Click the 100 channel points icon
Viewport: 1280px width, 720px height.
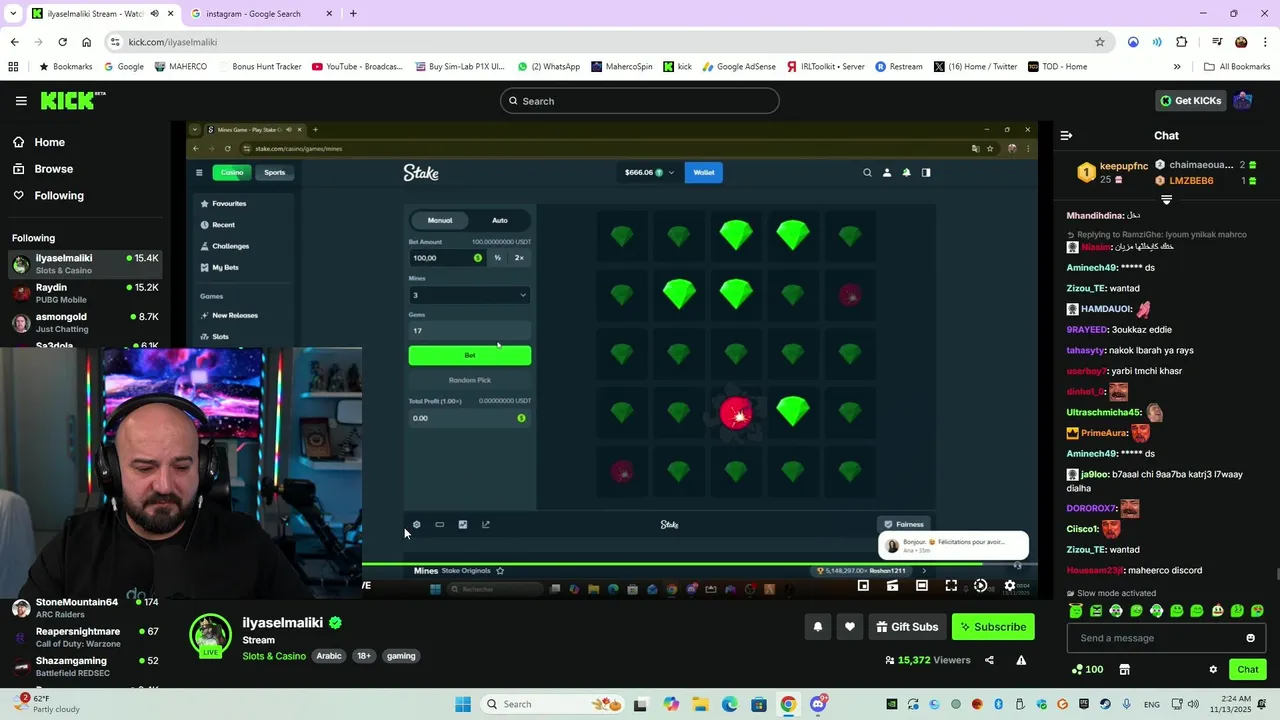(1087, 670)
